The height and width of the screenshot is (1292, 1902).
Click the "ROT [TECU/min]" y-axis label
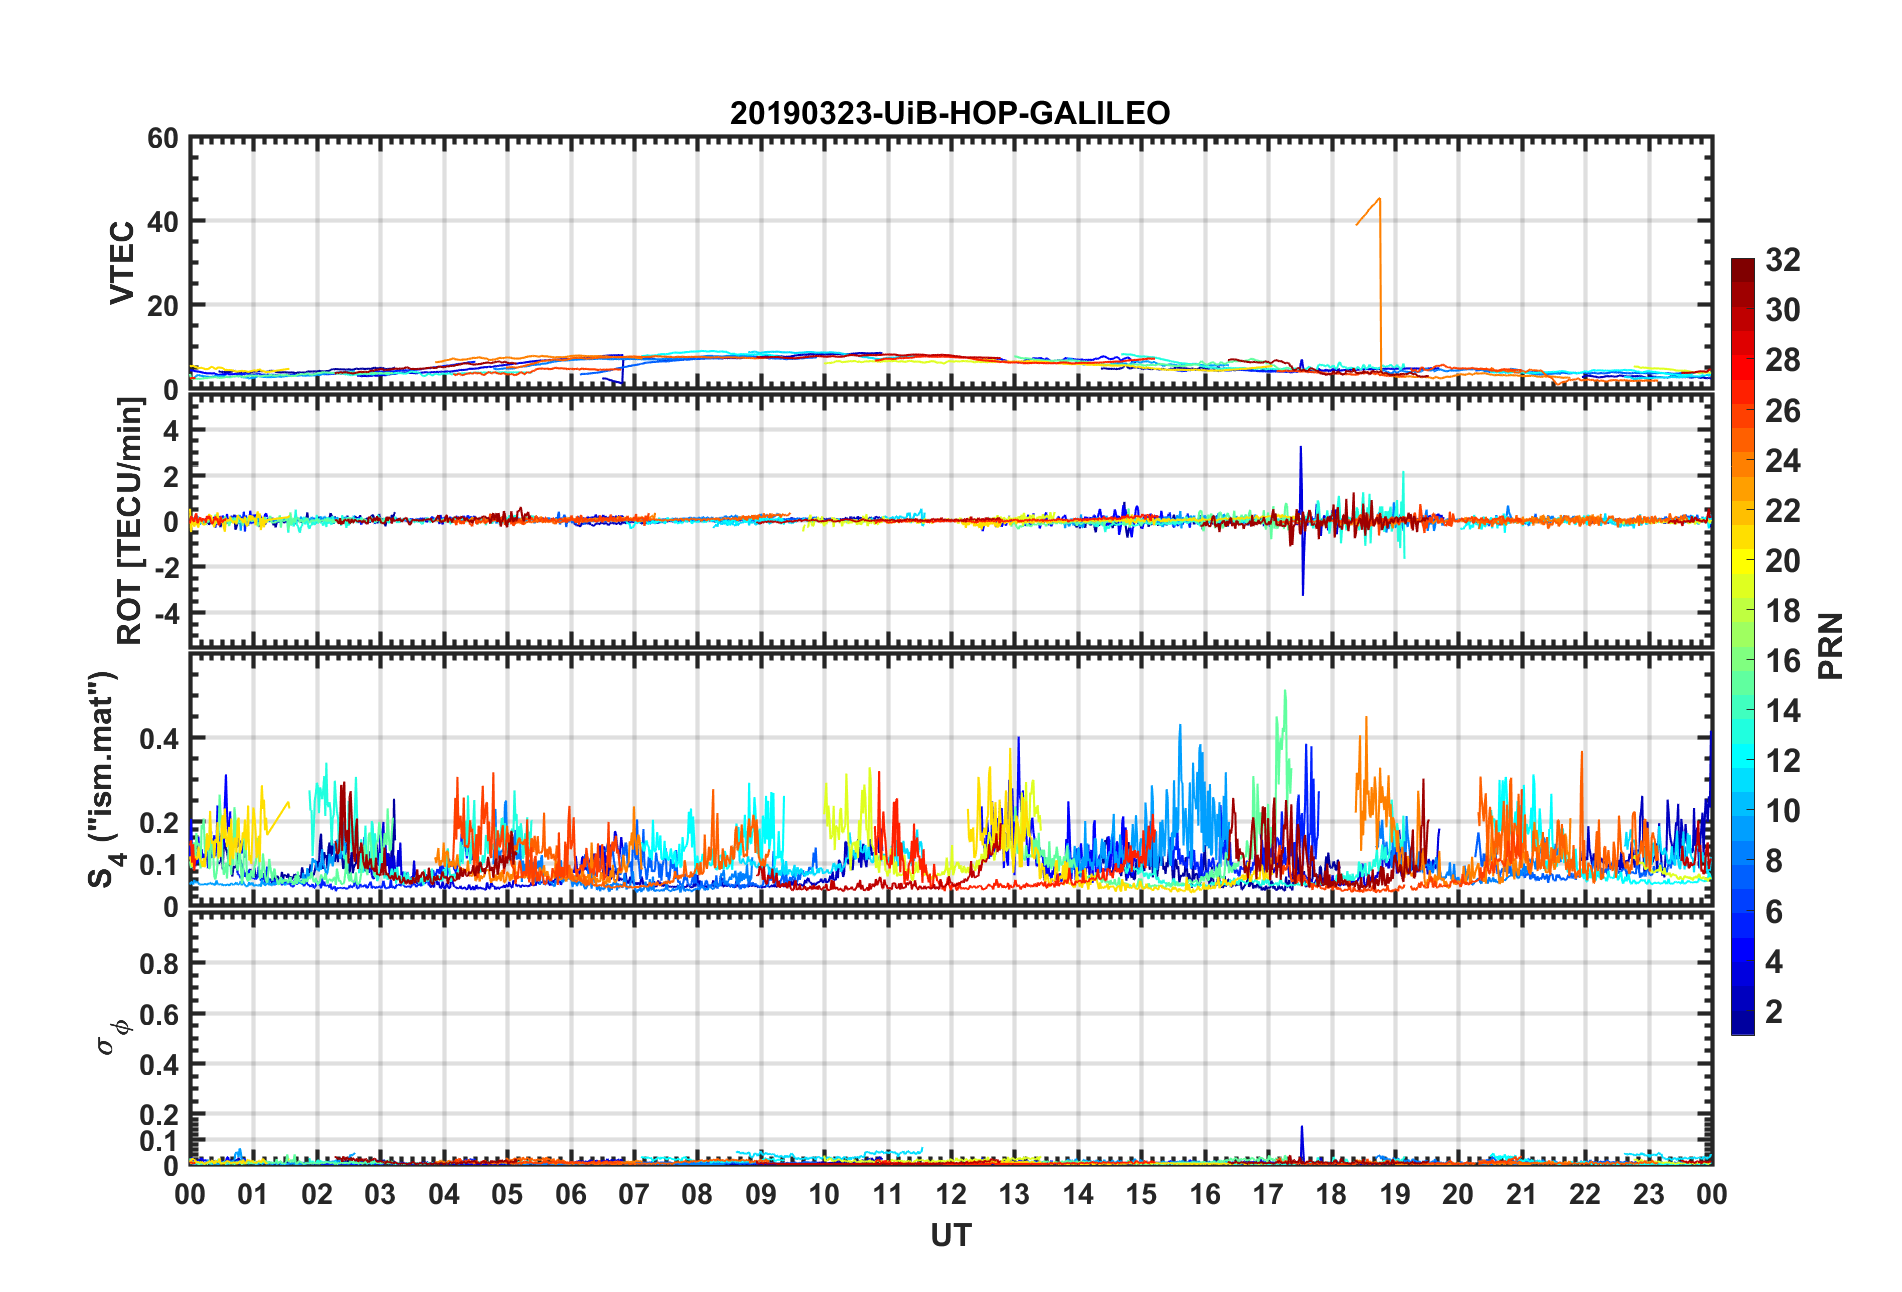point(130,521)
